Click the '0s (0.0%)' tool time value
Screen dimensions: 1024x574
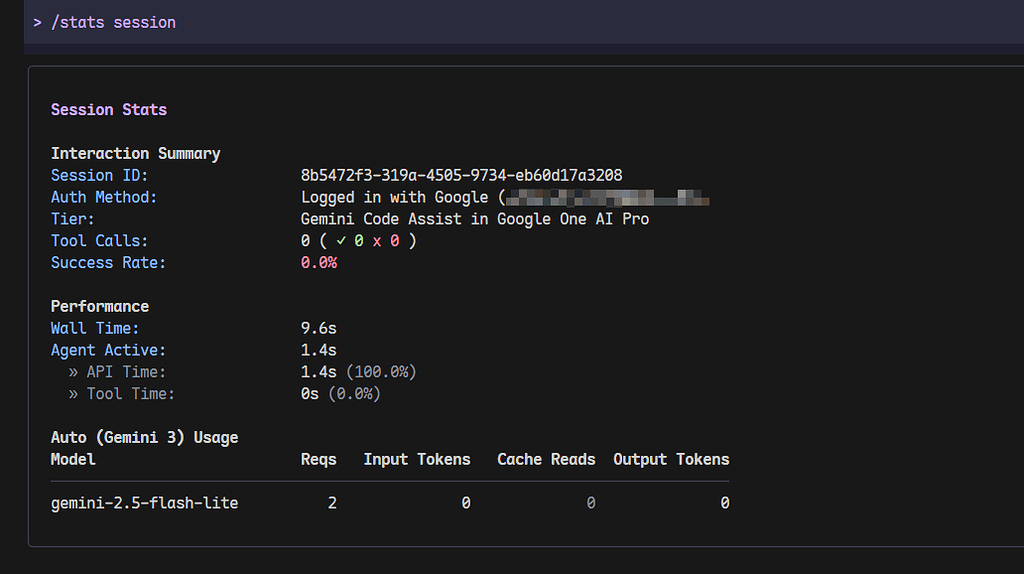(340, 394)
